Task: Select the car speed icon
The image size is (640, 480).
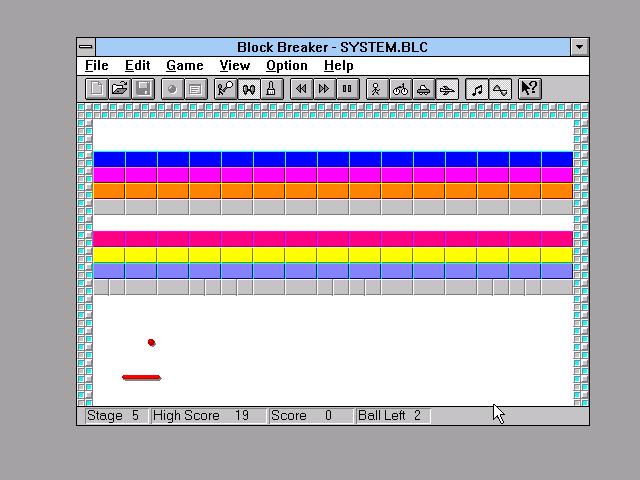Action: (423, 89)
